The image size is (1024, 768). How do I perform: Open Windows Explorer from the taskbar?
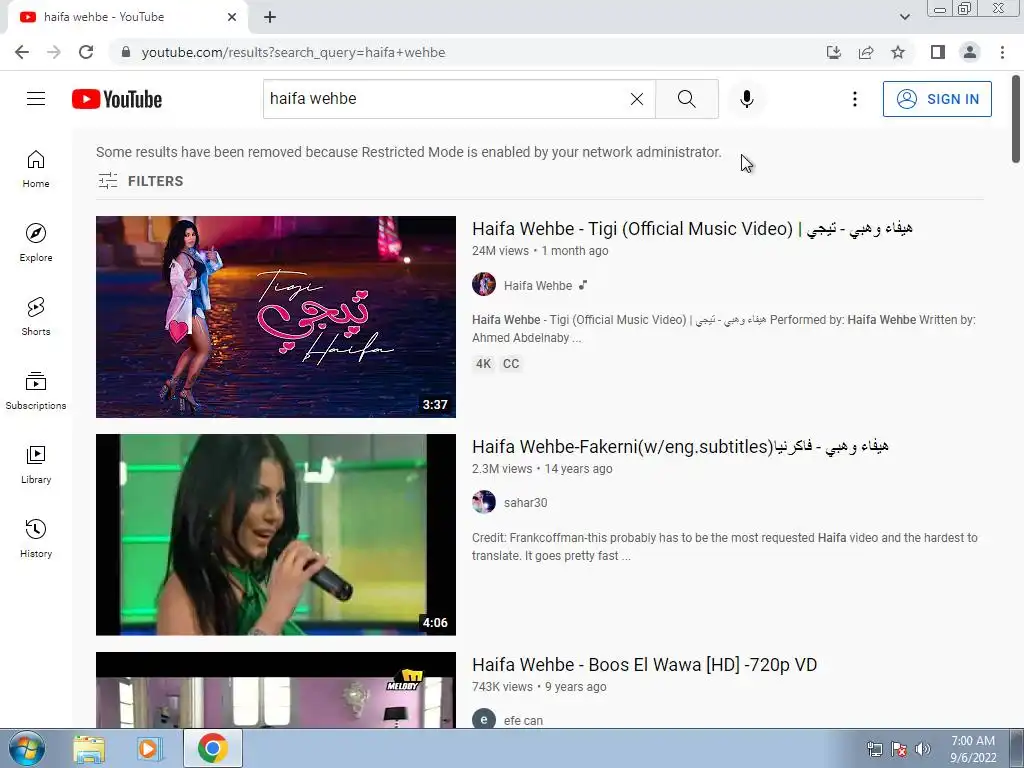89,748
